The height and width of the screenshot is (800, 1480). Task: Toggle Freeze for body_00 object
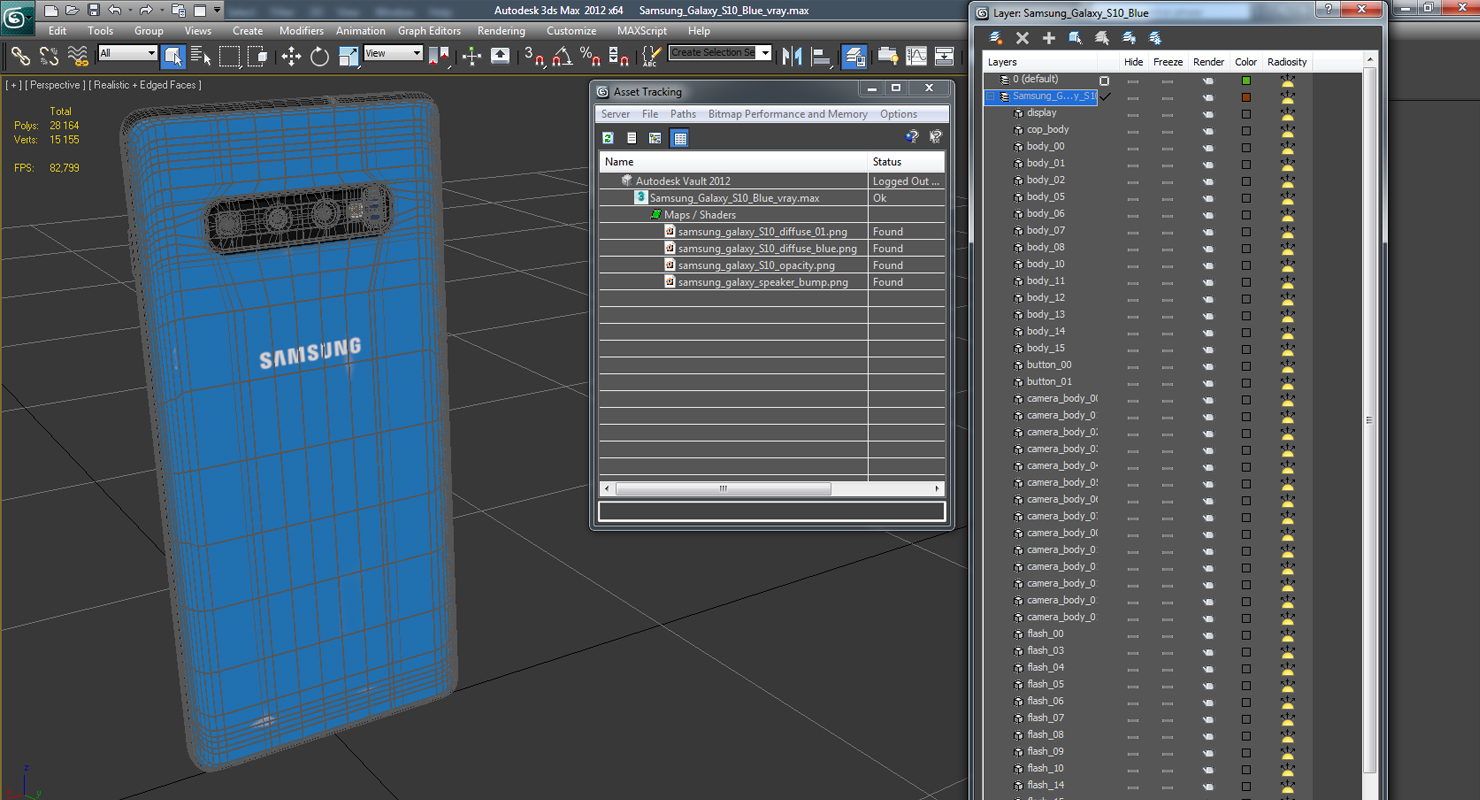1167,147
